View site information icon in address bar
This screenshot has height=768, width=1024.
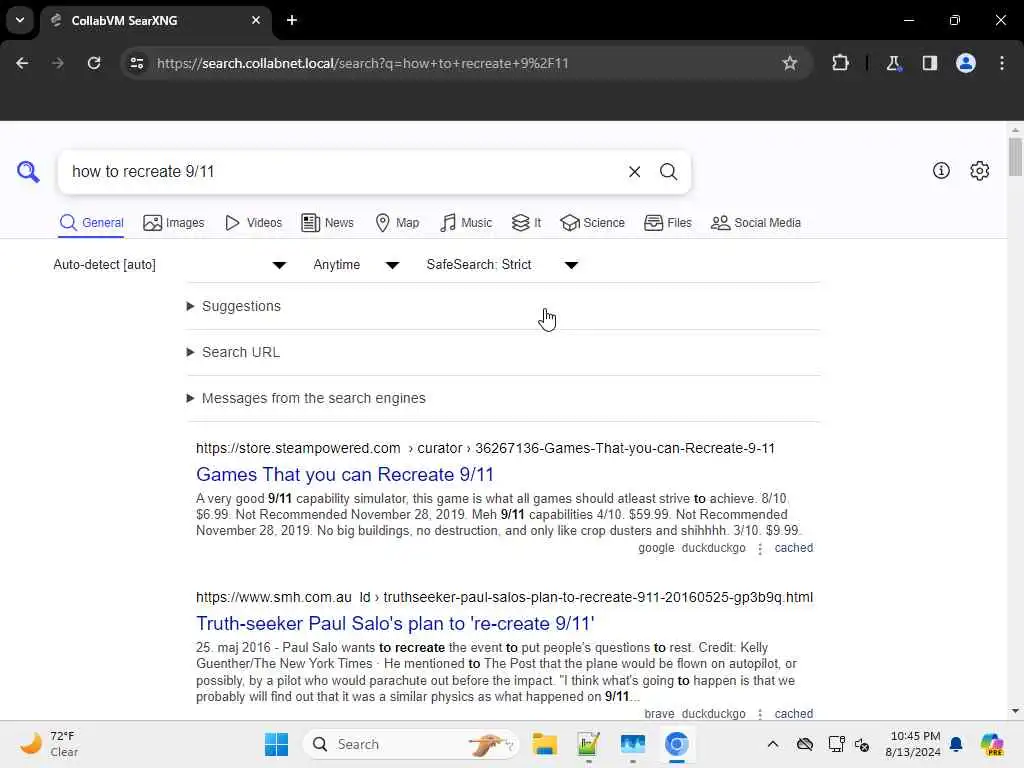coord(136,63)
